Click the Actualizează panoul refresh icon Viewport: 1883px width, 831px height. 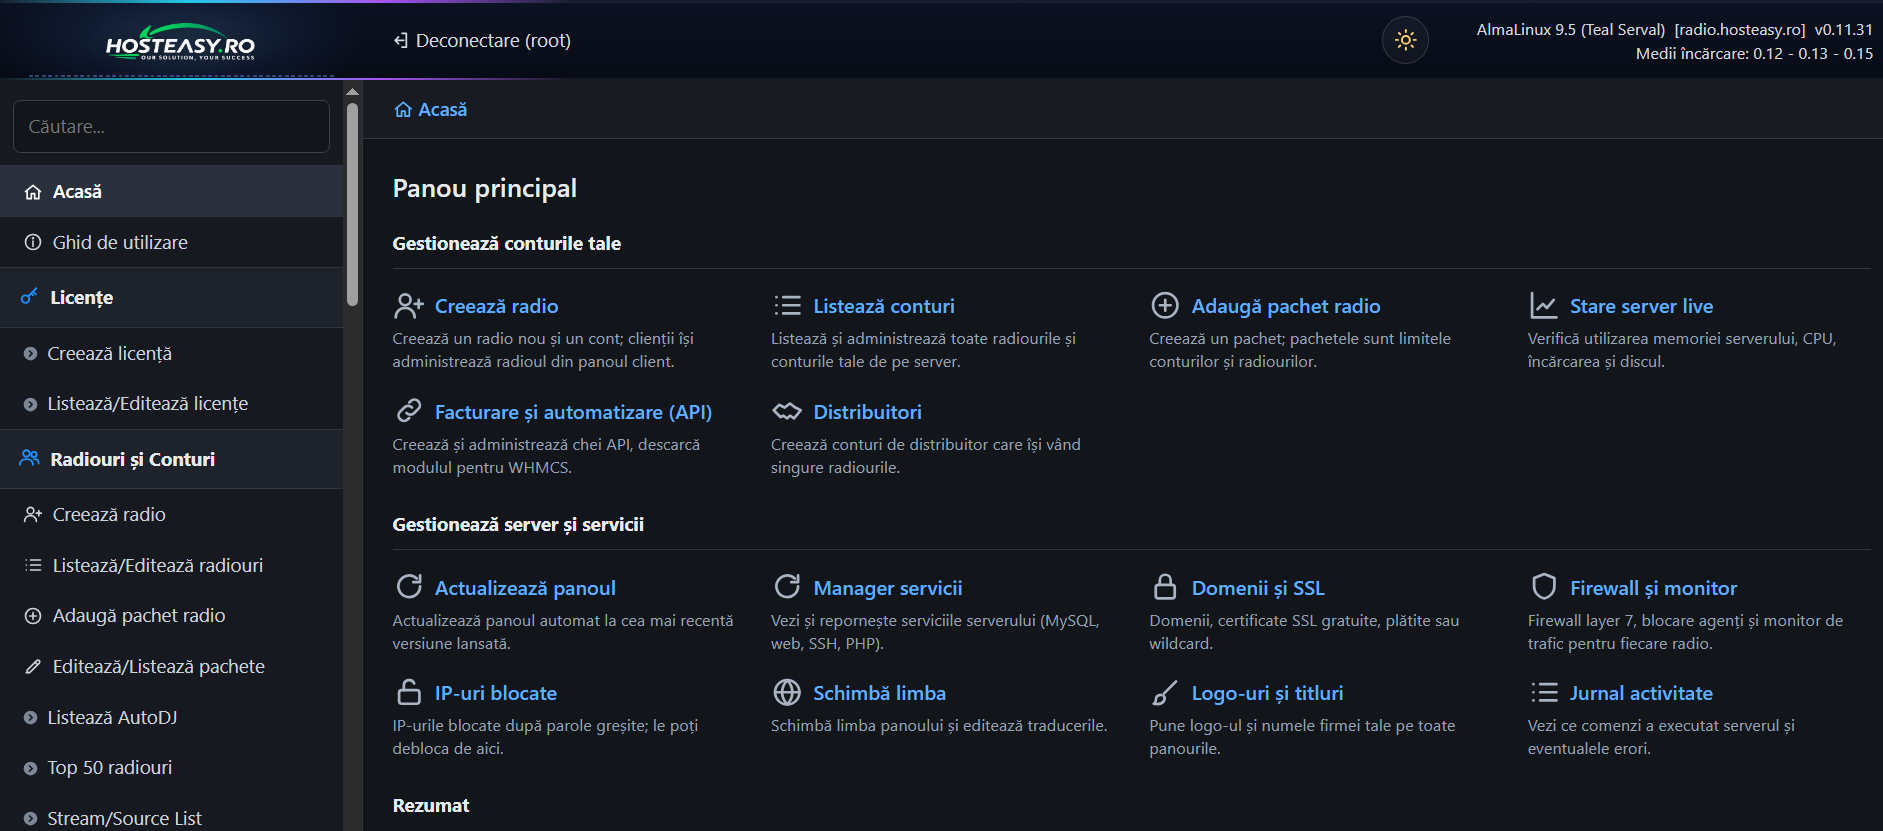(x=408, y=587)
